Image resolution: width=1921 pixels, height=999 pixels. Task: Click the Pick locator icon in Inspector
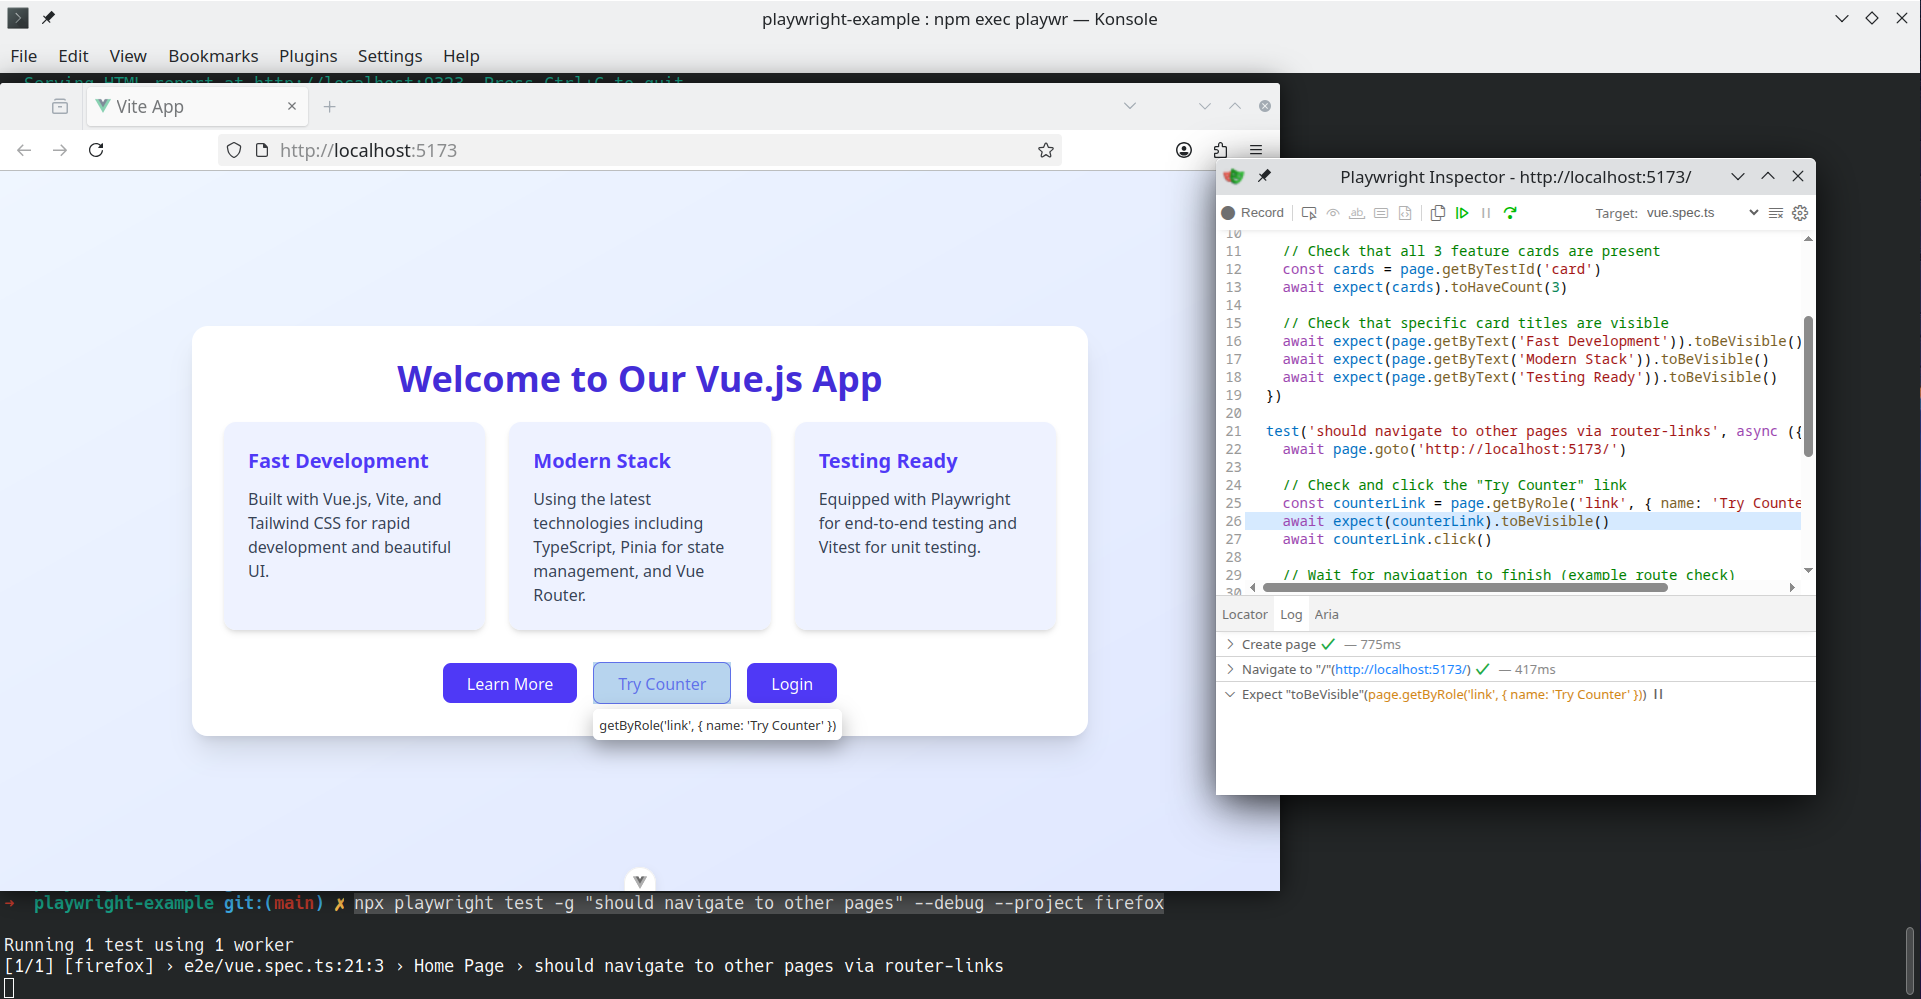click(x=1308, y=213)
